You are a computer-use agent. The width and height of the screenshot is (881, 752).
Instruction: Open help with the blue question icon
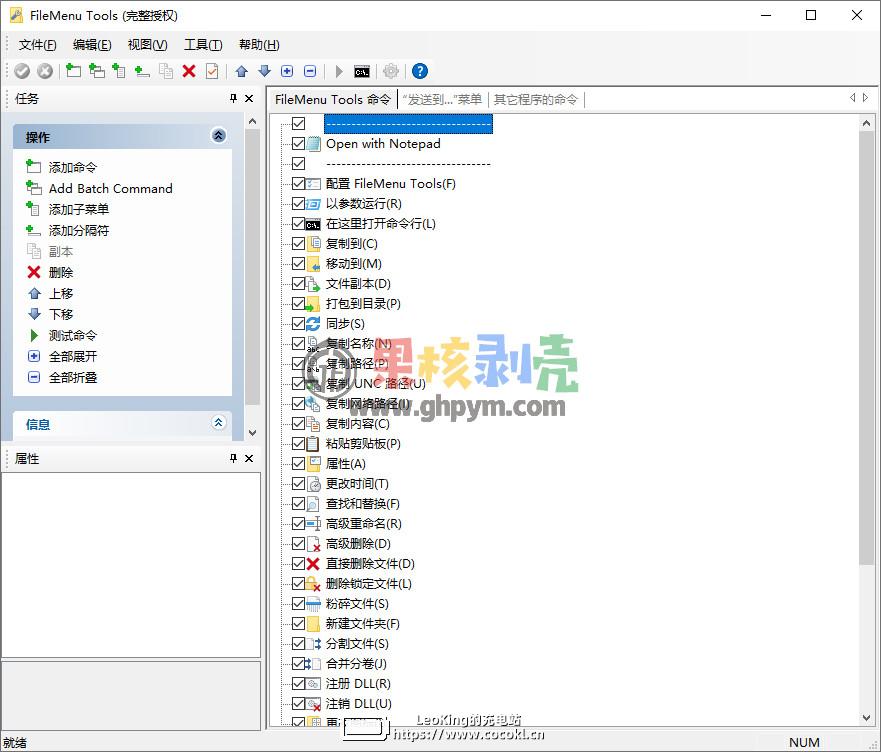coord(420,71)
